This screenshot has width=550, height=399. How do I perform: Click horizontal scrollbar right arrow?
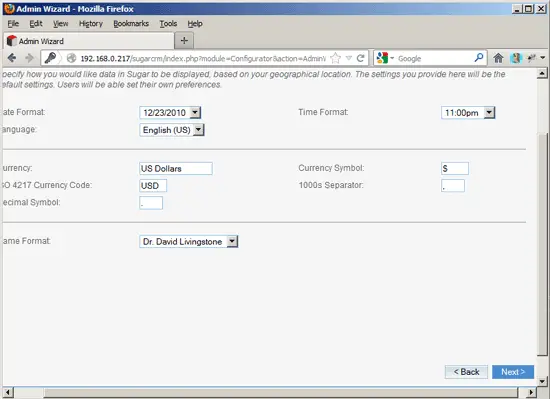click(531, 392)
